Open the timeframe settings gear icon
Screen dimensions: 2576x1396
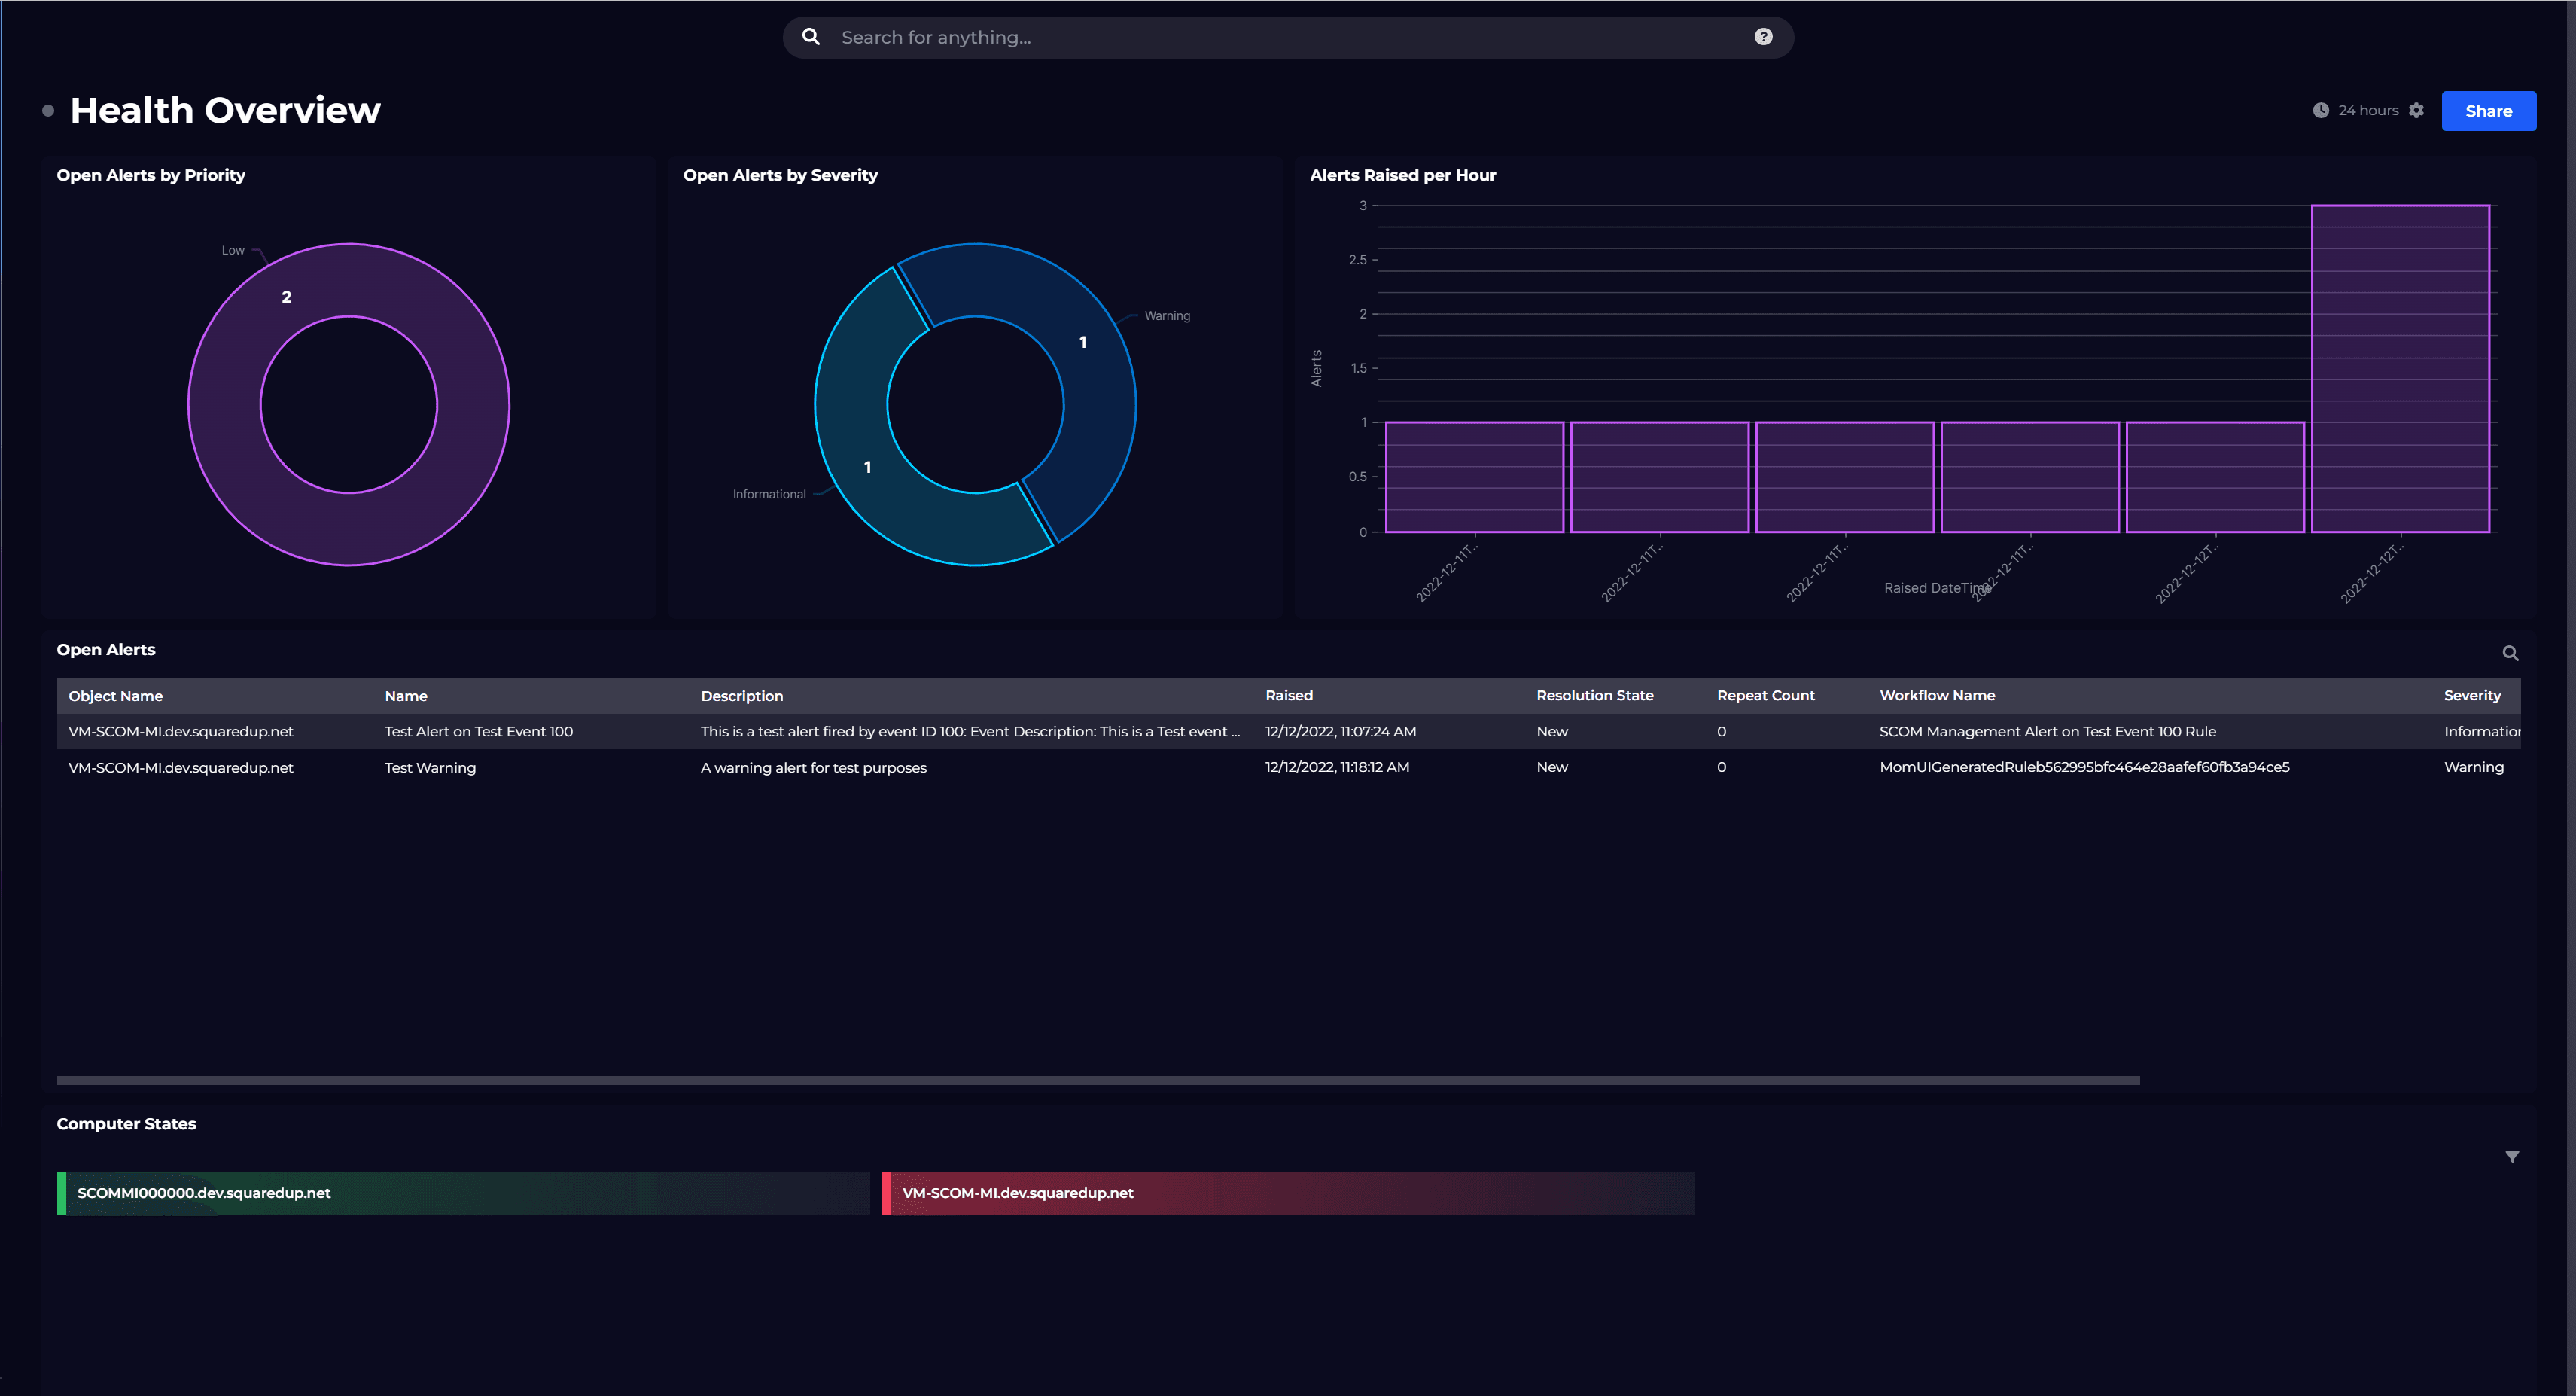click(x=2417, y=110)
